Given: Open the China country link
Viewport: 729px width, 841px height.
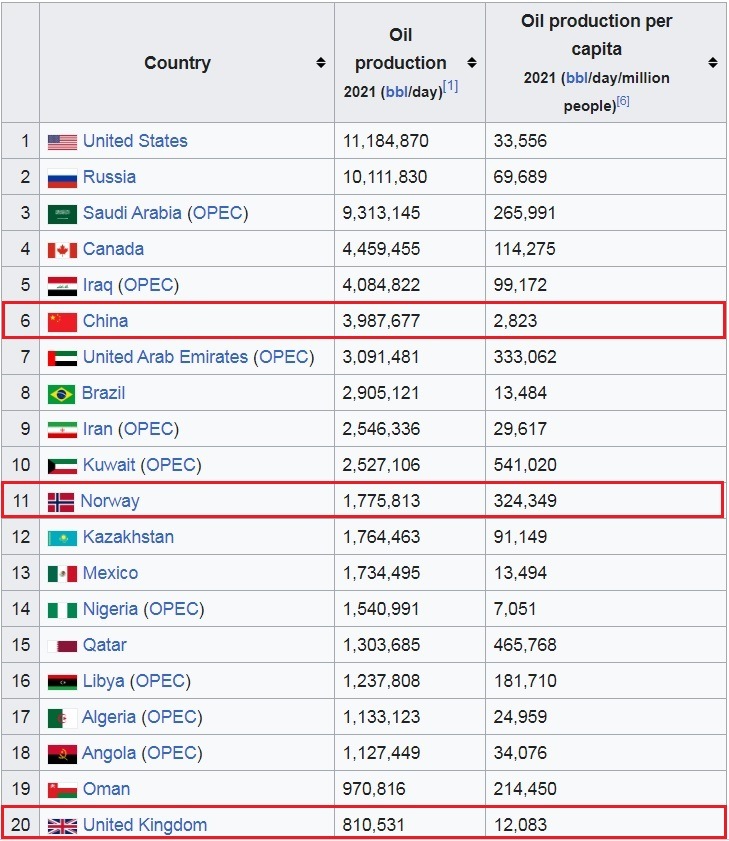Looking at the screenshot, I should 105,321.
